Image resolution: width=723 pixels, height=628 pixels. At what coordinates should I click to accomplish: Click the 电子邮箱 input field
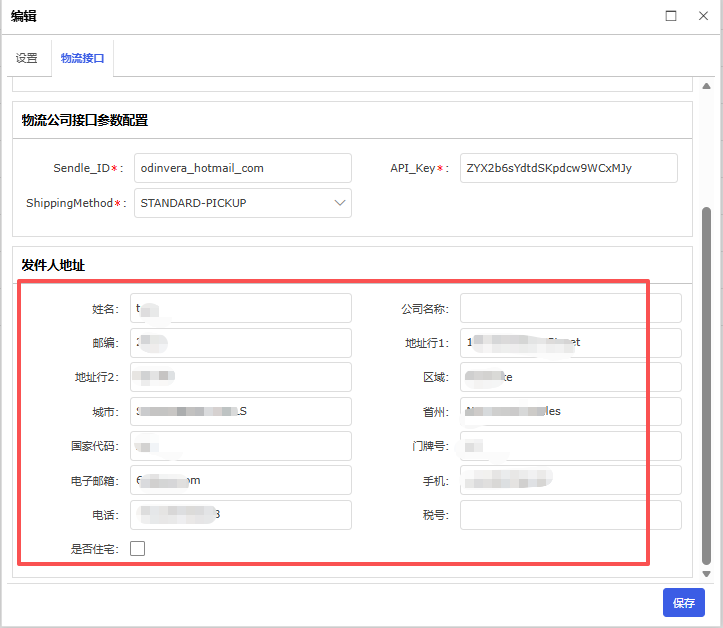242,480
